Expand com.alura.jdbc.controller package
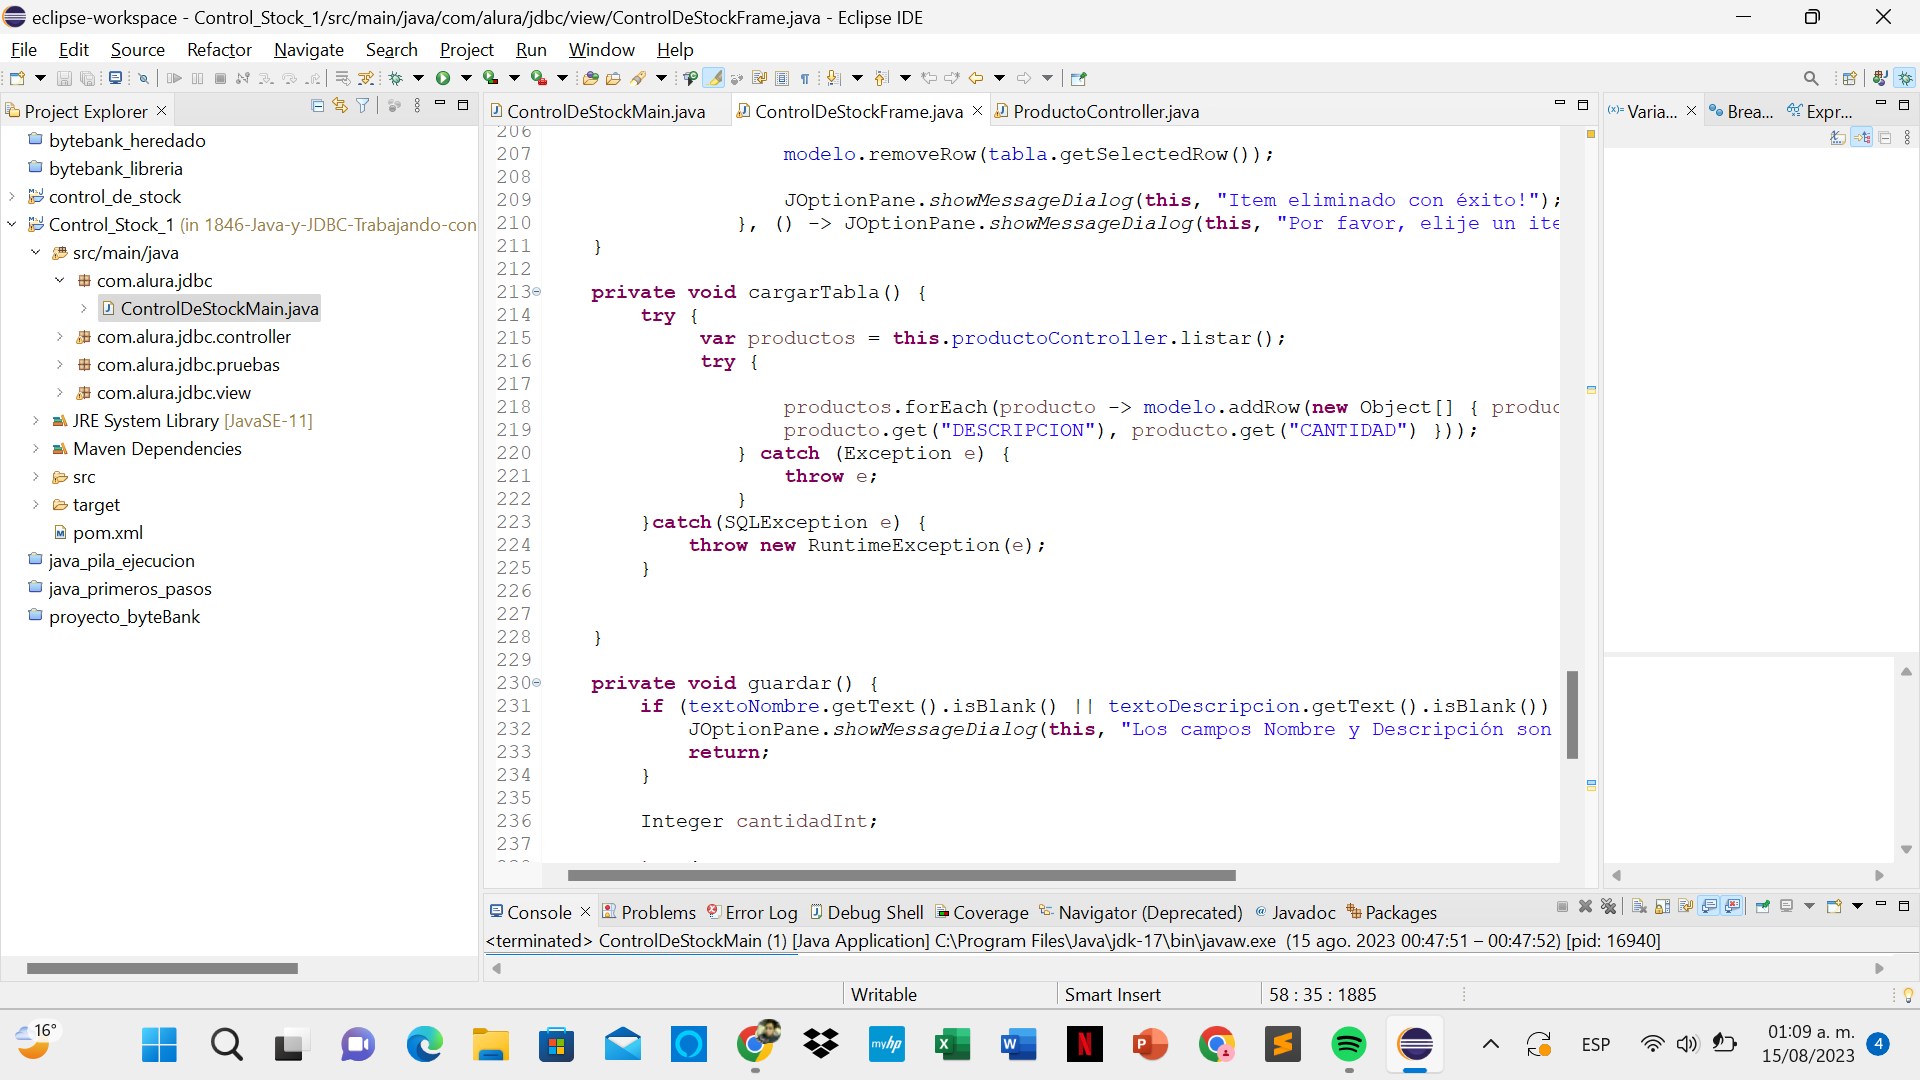This screenshot has height=1080, width=1920. tap(60, 337)
